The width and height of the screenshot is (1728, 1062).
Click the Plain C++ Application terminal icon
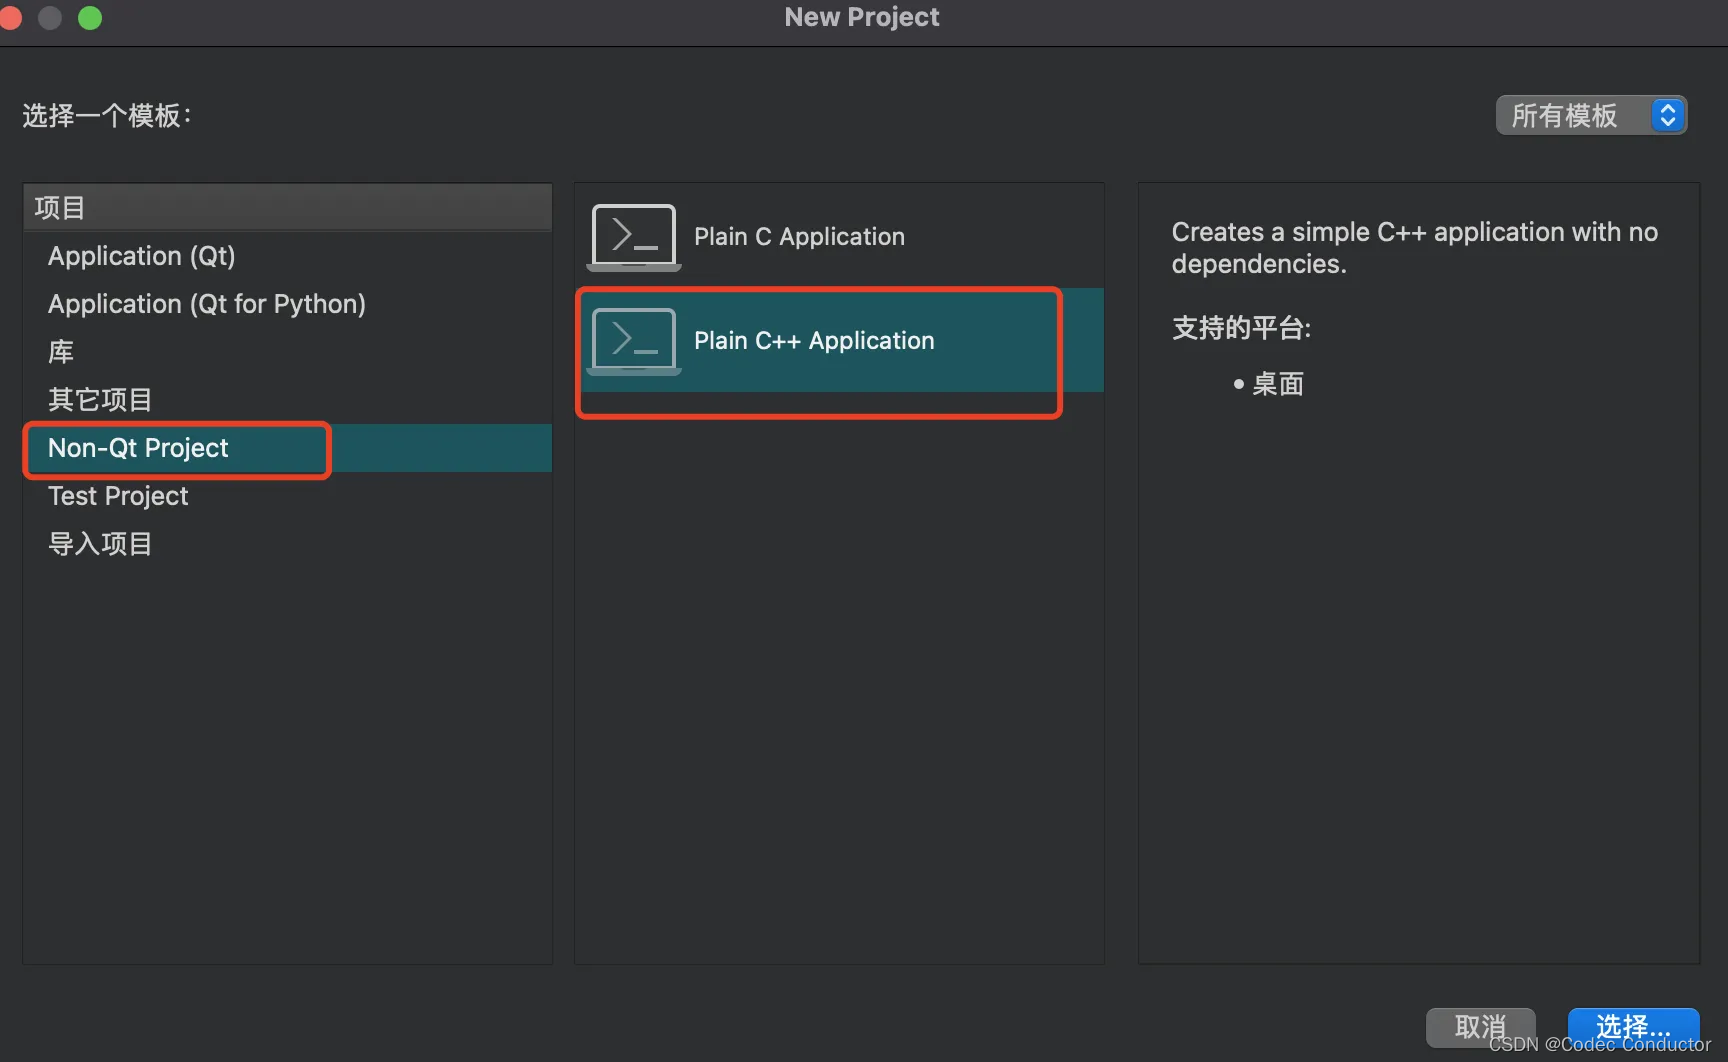pyautogui.click(x=632, y=340)
